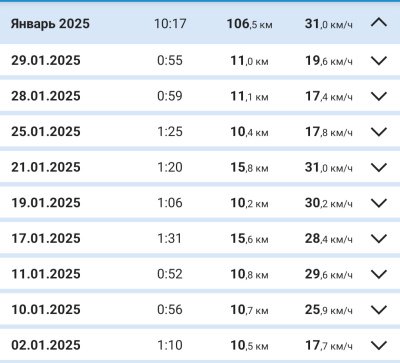This screenshot has height=363, width=400.
Task: Expand the 17.01.2025 ride entry chevron
Action: point(379,239)
